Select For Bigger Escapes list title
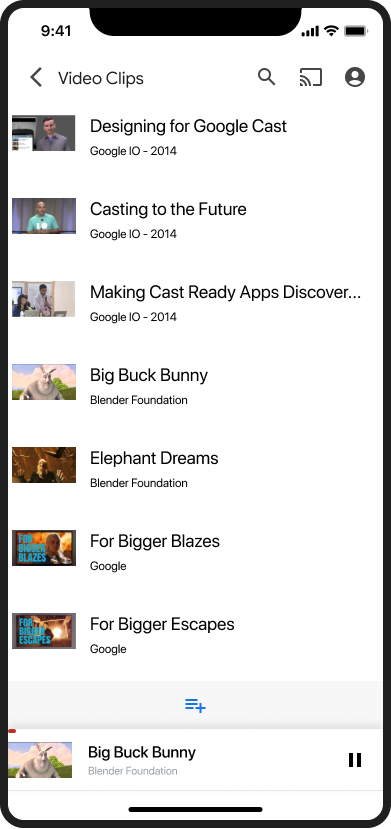 click(x=162, y=624)
